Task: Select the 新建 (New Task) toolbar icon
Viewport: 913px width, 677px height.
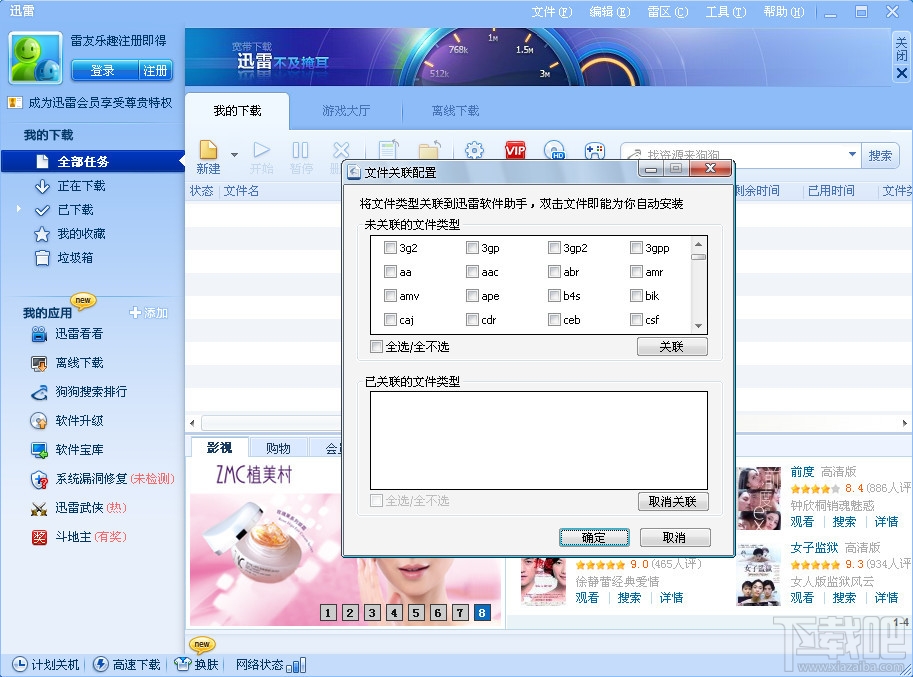Action: (207, 150)
